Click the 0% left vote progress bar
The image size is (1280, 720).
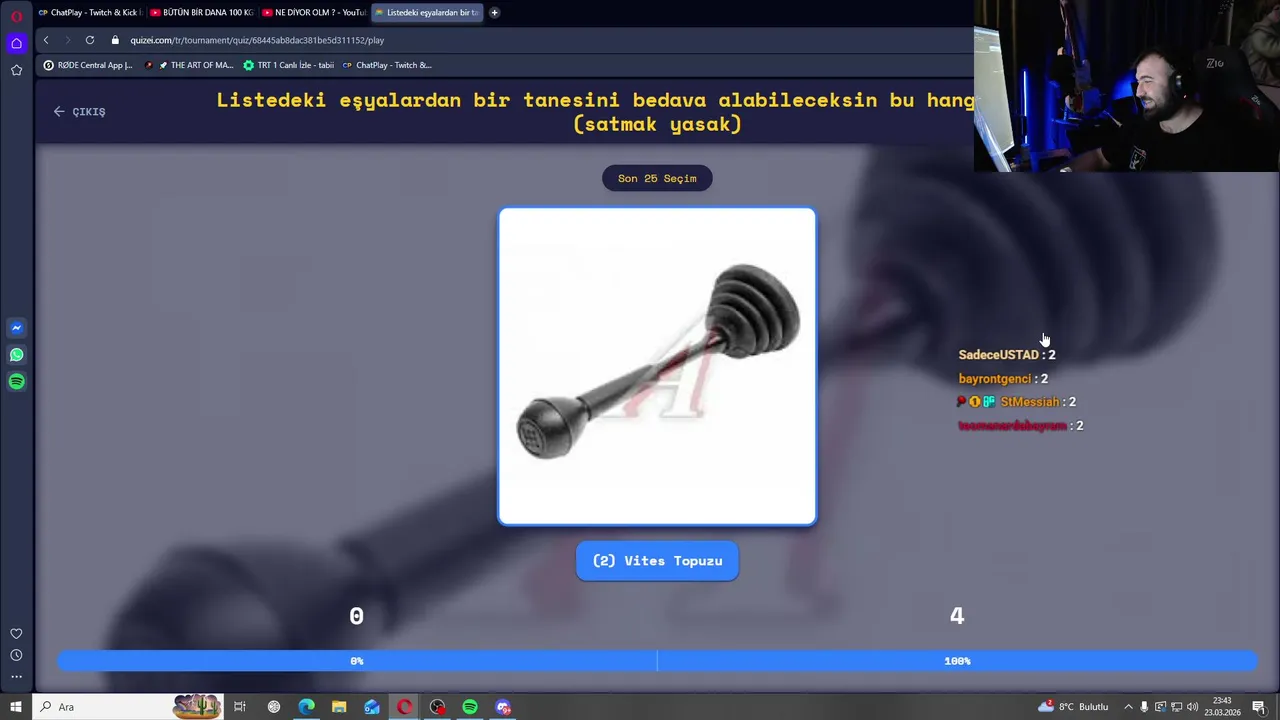(357, 661)
